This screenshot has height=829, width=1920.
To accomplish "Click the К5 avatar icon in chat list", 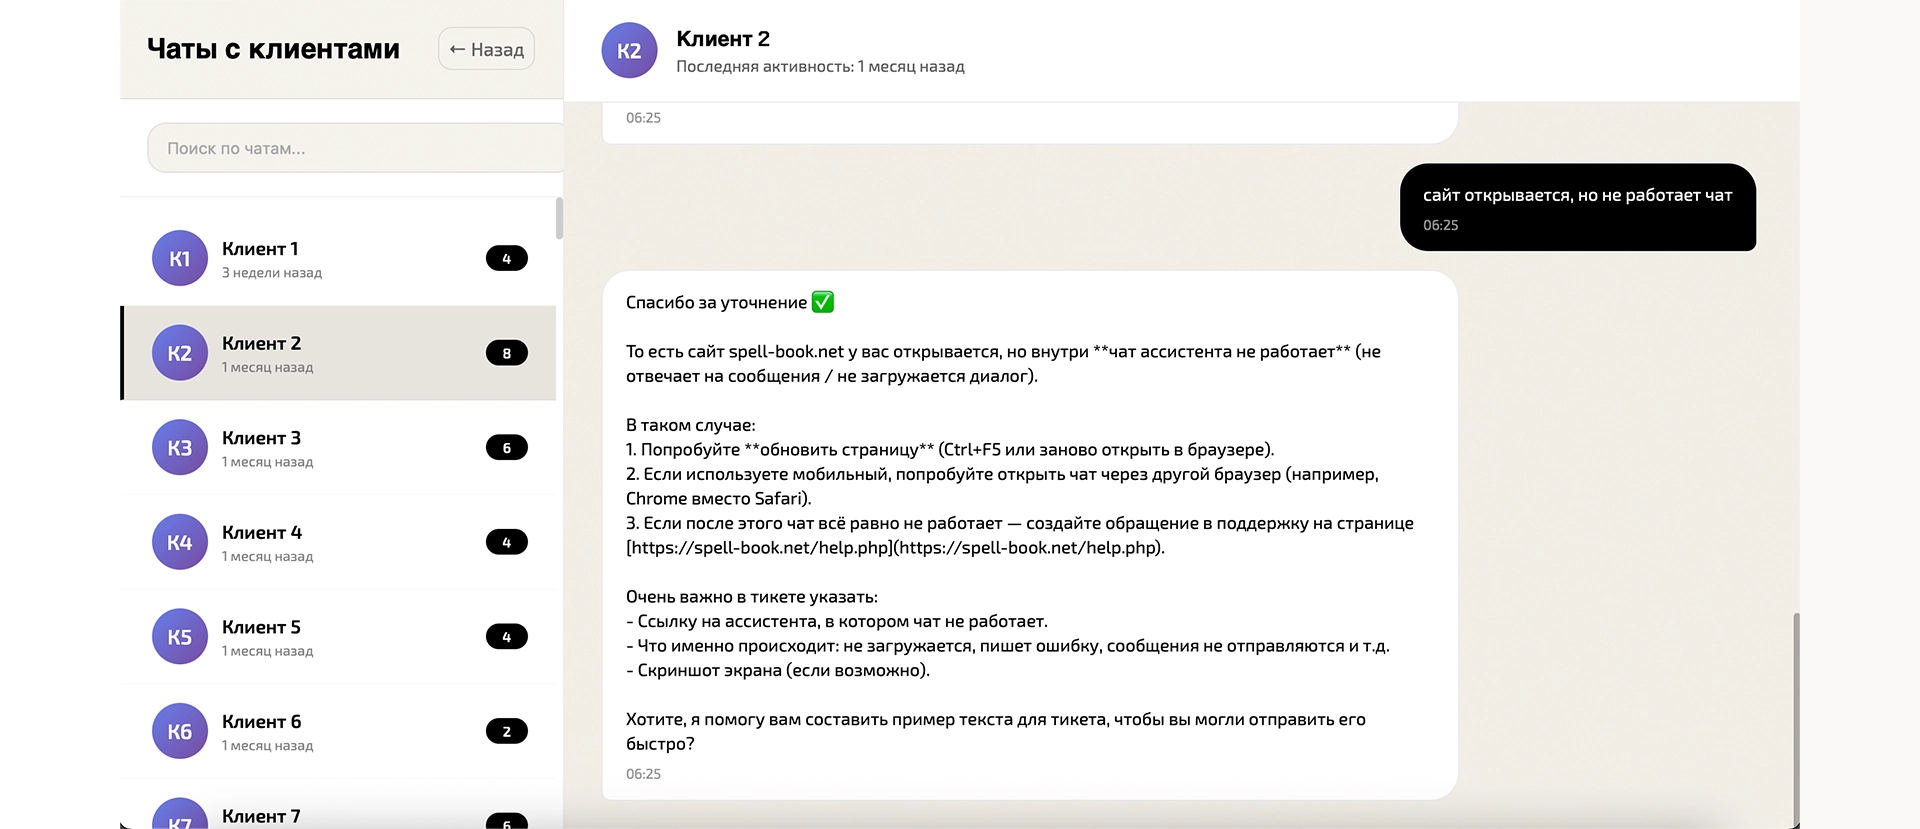I will click(180, 637).
